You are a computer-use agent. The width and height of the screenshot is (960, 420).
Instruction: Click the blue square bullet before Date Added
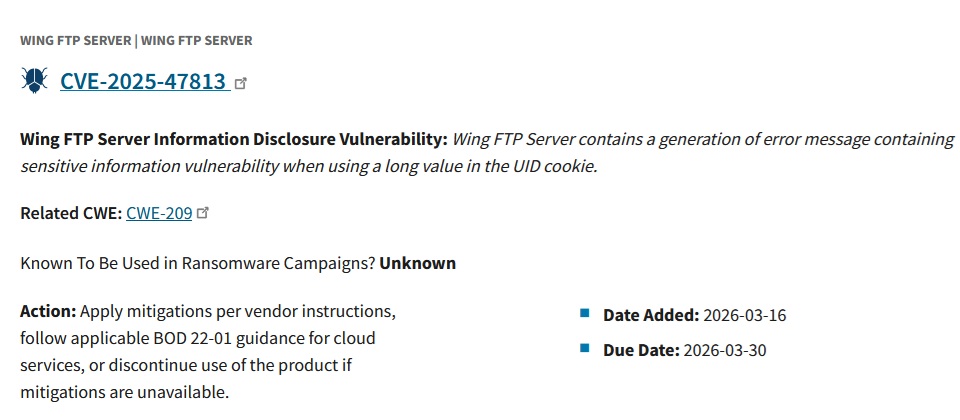click(585, 314)
